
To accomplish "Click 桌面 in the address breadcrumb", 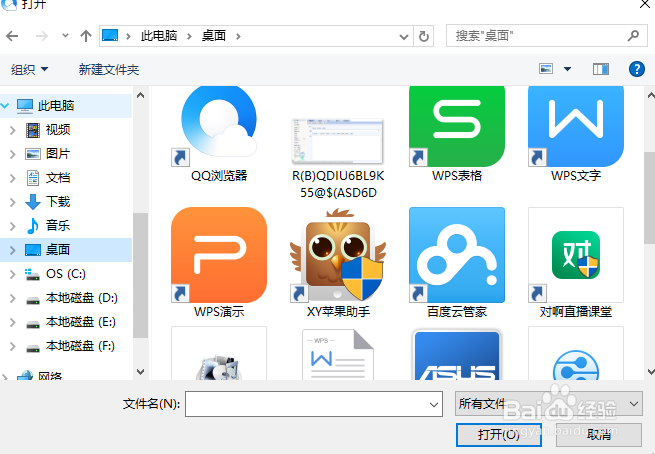I will (x=214, y=36).
